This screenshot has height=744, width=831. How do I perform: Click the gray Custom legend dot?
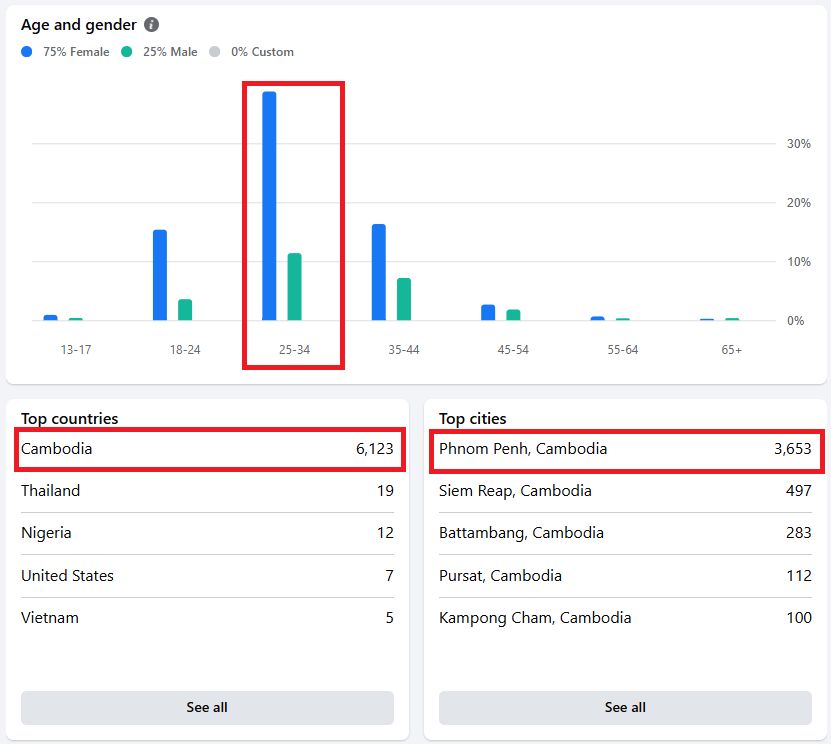click(215, 51)
